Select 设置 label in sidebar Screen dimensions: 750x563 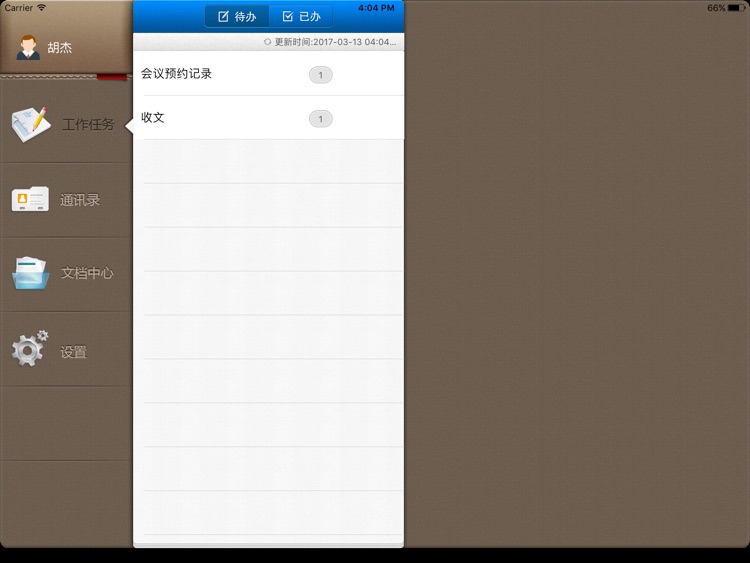point(73,353)
